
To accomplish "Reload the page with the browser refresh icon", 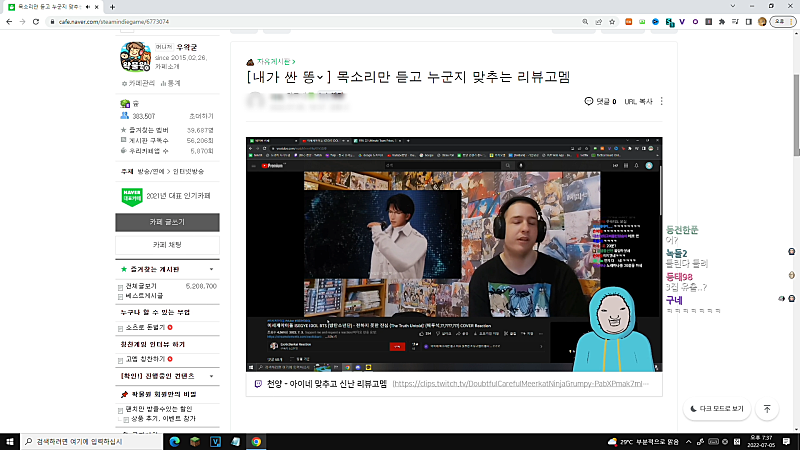I will point(49,20).
